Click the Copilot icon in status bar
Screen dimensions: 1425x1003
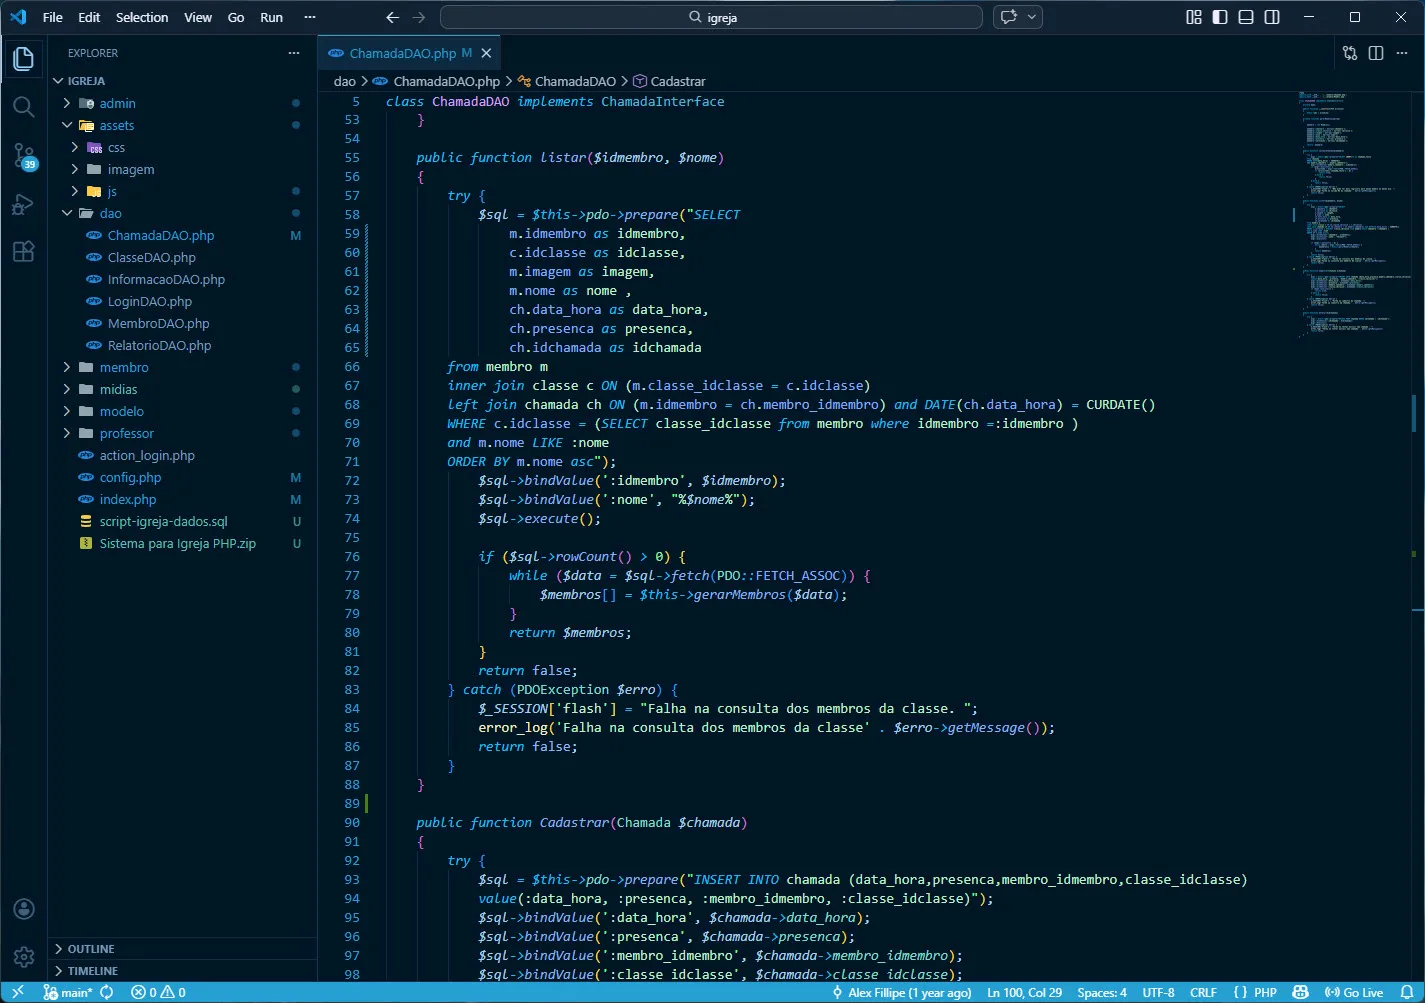[x=1299, y=992]
